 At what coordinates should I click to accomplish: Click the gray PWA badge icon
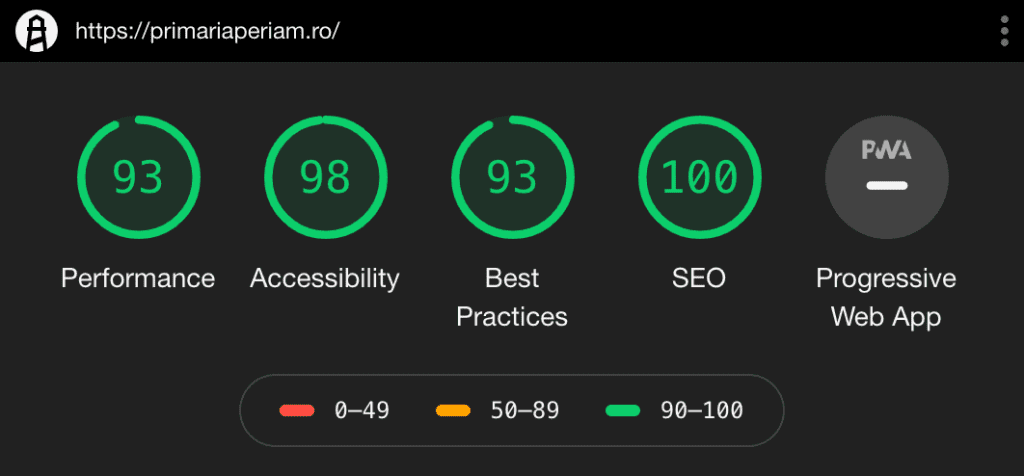886,177
